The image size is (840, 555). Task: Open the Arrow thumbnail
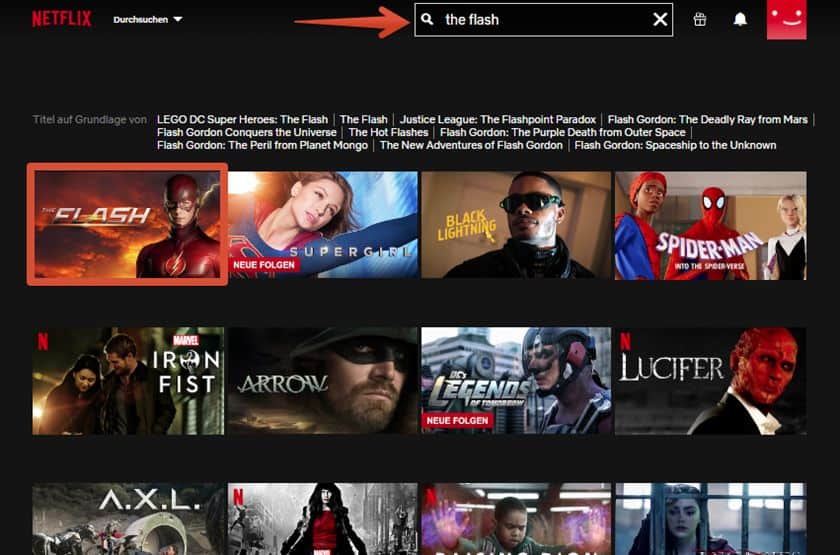pos(323,381)
